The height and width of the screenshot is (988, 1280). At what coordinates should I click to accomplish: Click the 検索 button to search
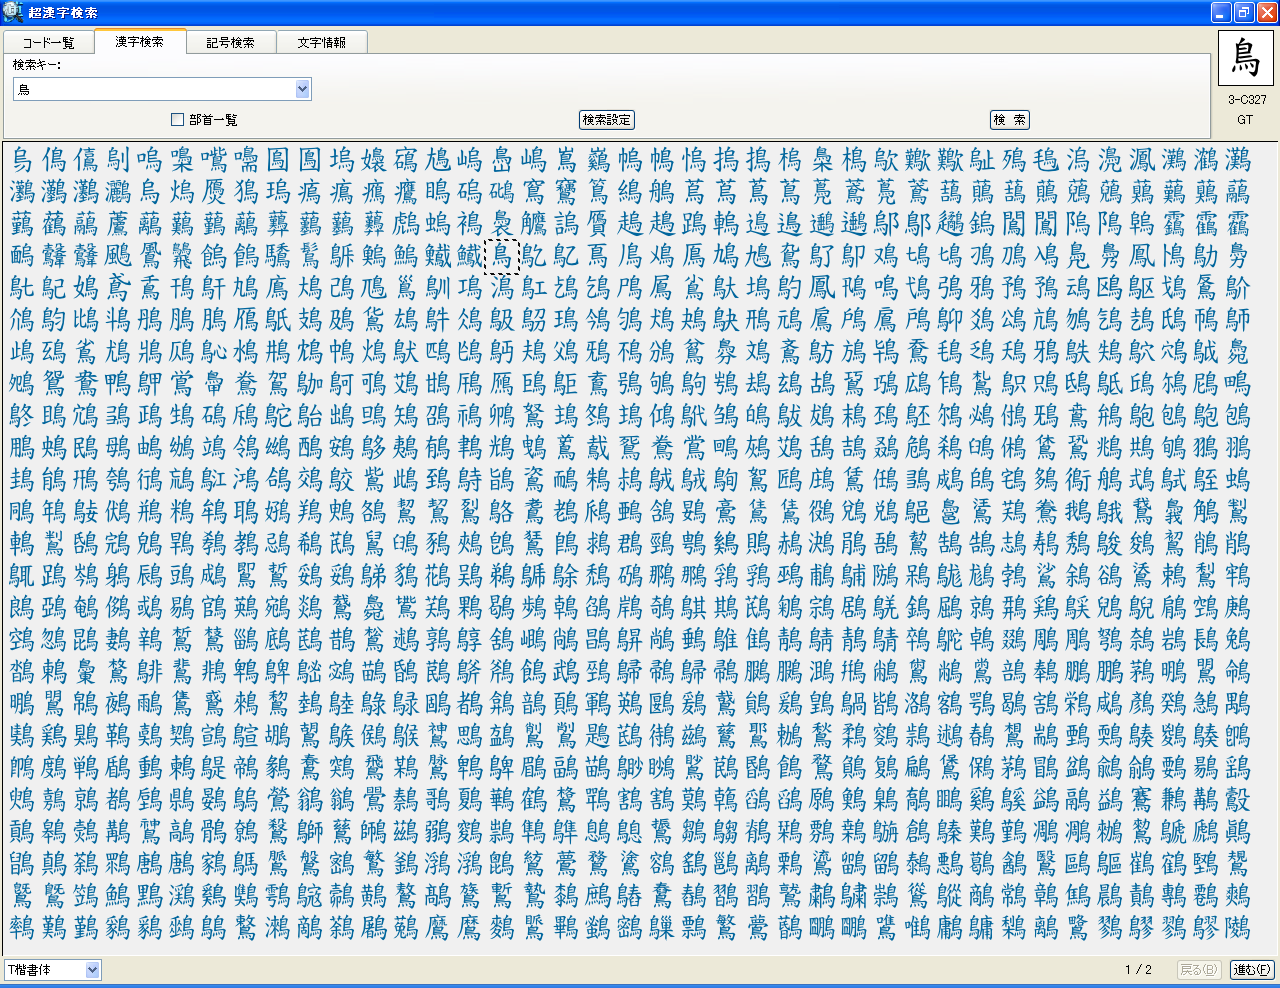tap(1009, 120)
